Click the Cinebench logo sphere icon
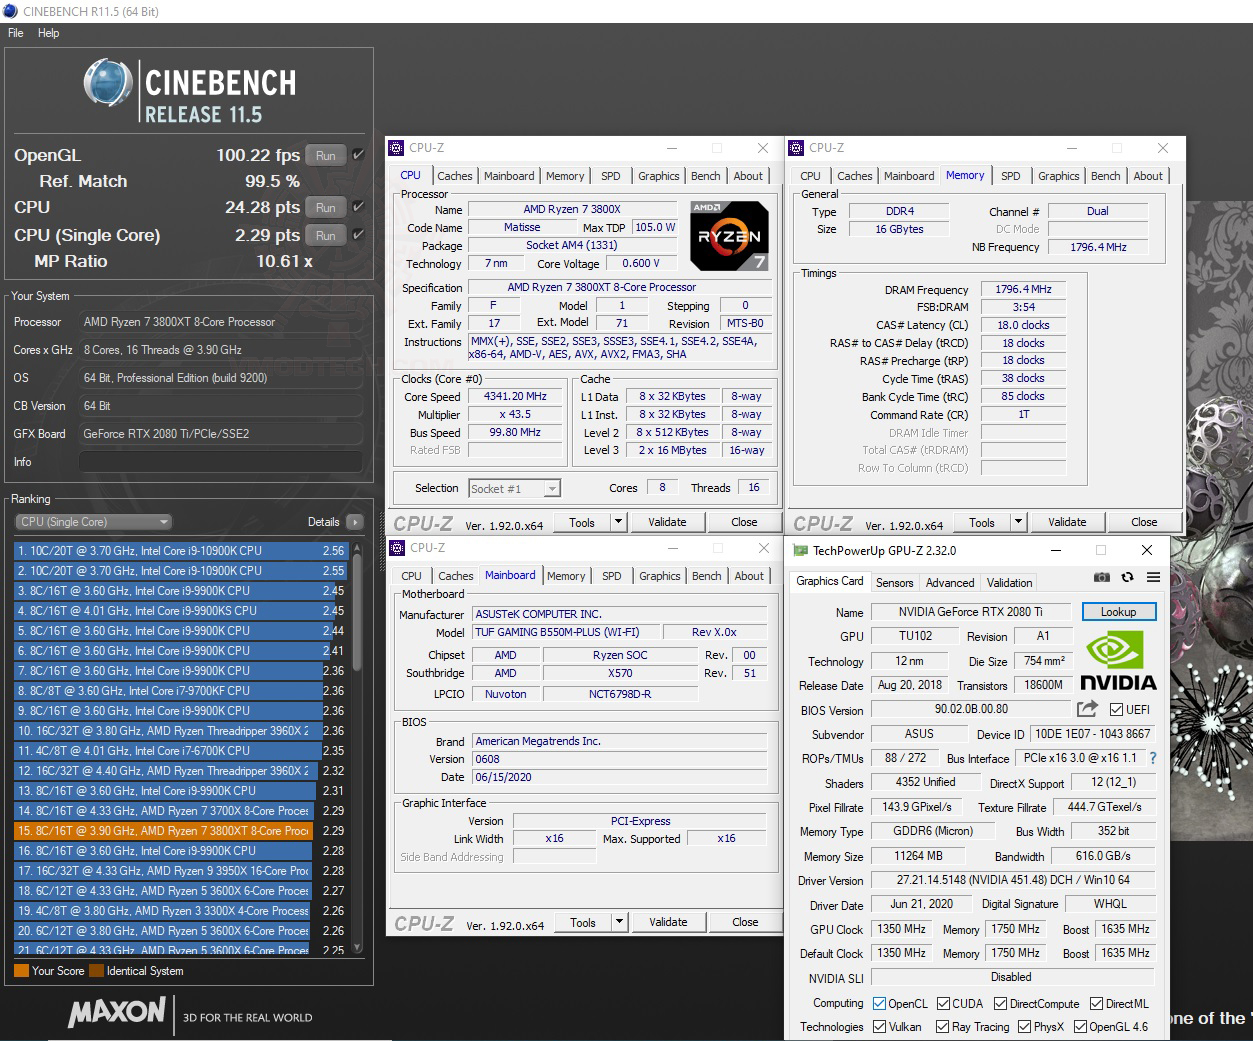This screenshot has height=1041, width=1253. click(x=108, y=84)
